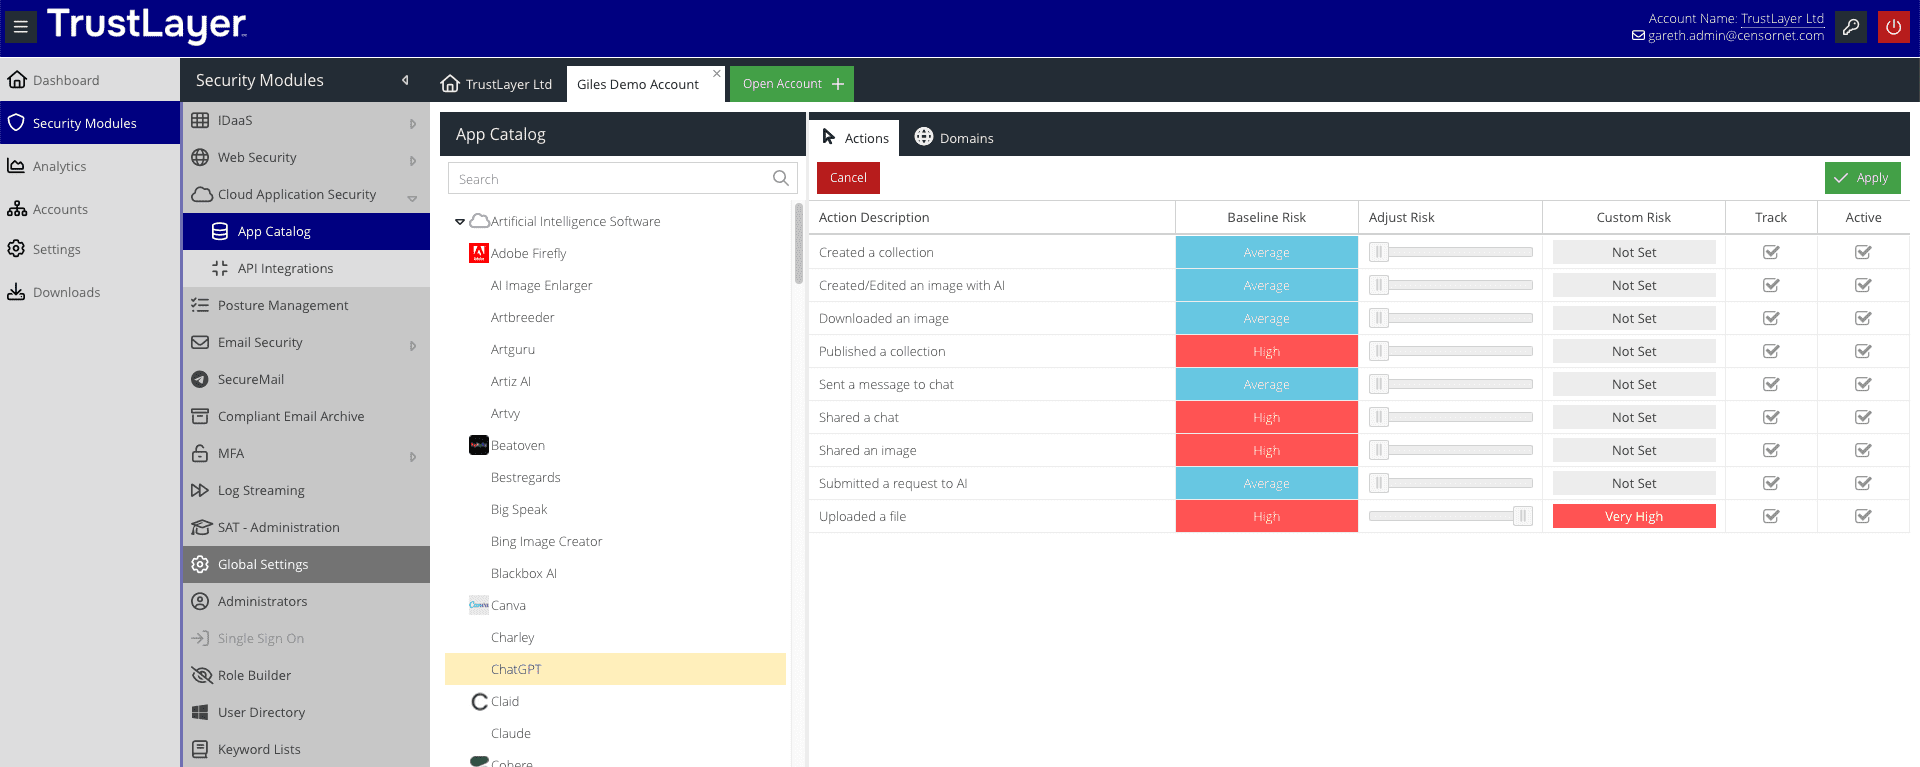Switch to the TrustLayer Ltd tab
The height and width of the screenshot is (767, 1920).
tap(497, 84)
